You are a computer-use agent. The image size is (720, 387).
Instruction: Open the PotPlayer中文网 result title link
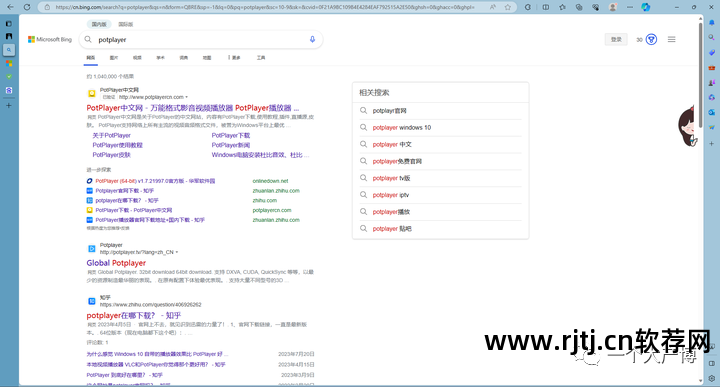(193, 108)
